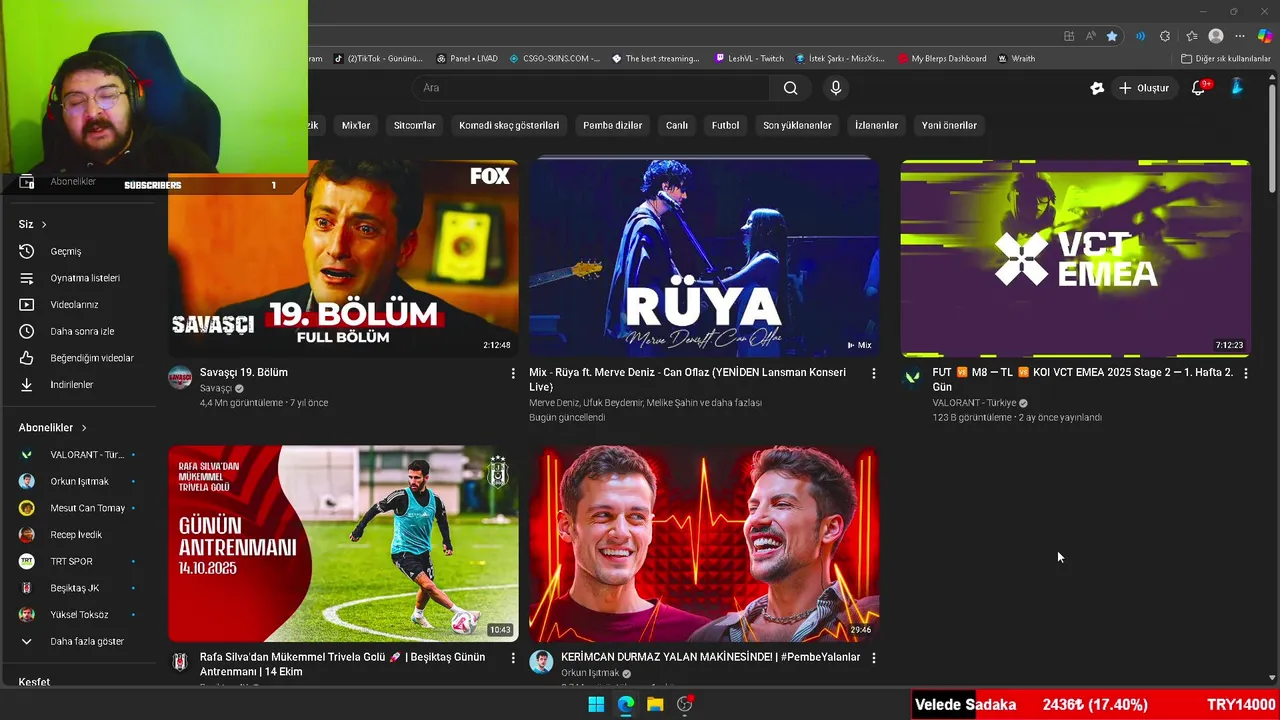Viewport: 1280px width, 720px height.
Task: Open Recep İvedik subscription
Action: click(x=78, y=534)
